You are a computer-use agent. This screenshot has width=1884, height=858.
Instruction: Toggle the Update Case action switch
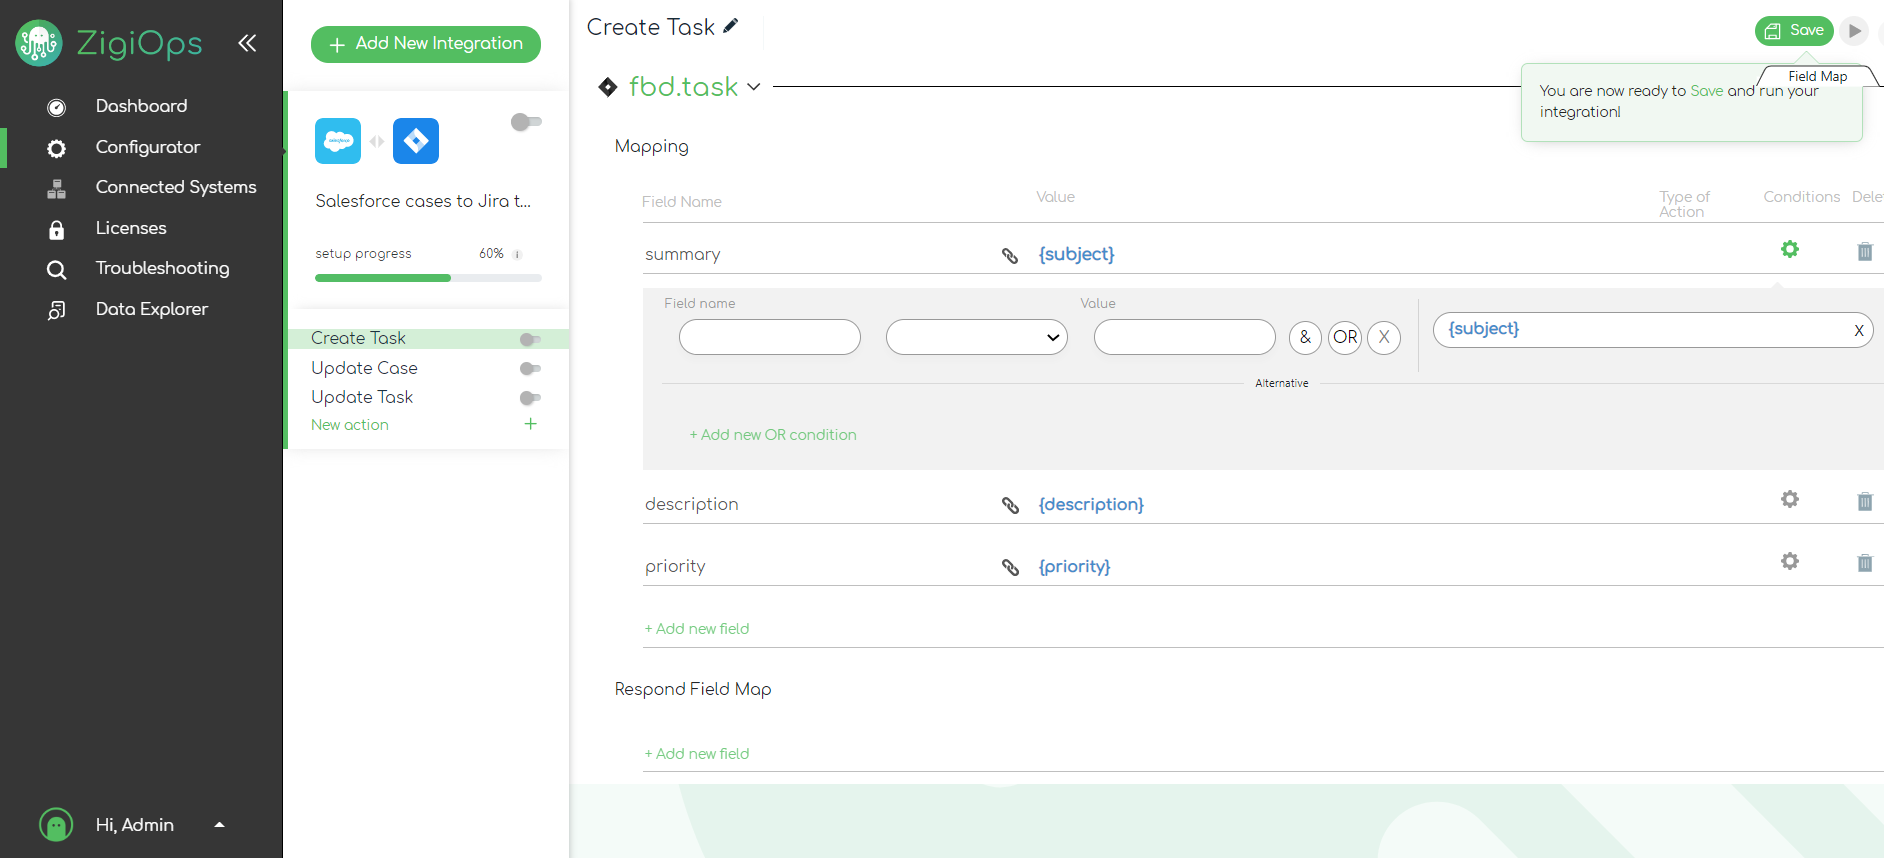tap(530, 369)
